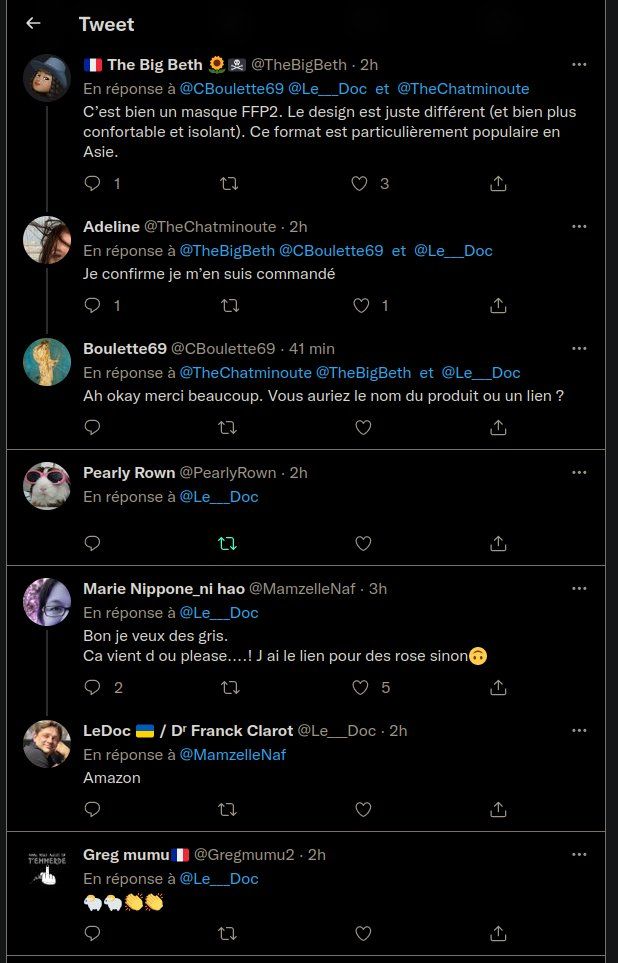Open more options menu on Boulette69's tweet
618x963 pixels.
click(579, 348)
